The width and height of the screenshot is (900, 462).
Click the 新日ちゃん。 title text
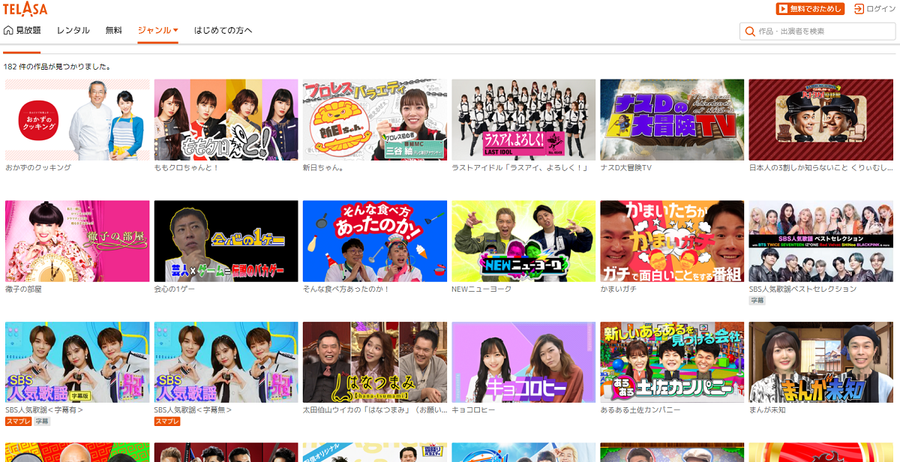[x=324, y=168]
